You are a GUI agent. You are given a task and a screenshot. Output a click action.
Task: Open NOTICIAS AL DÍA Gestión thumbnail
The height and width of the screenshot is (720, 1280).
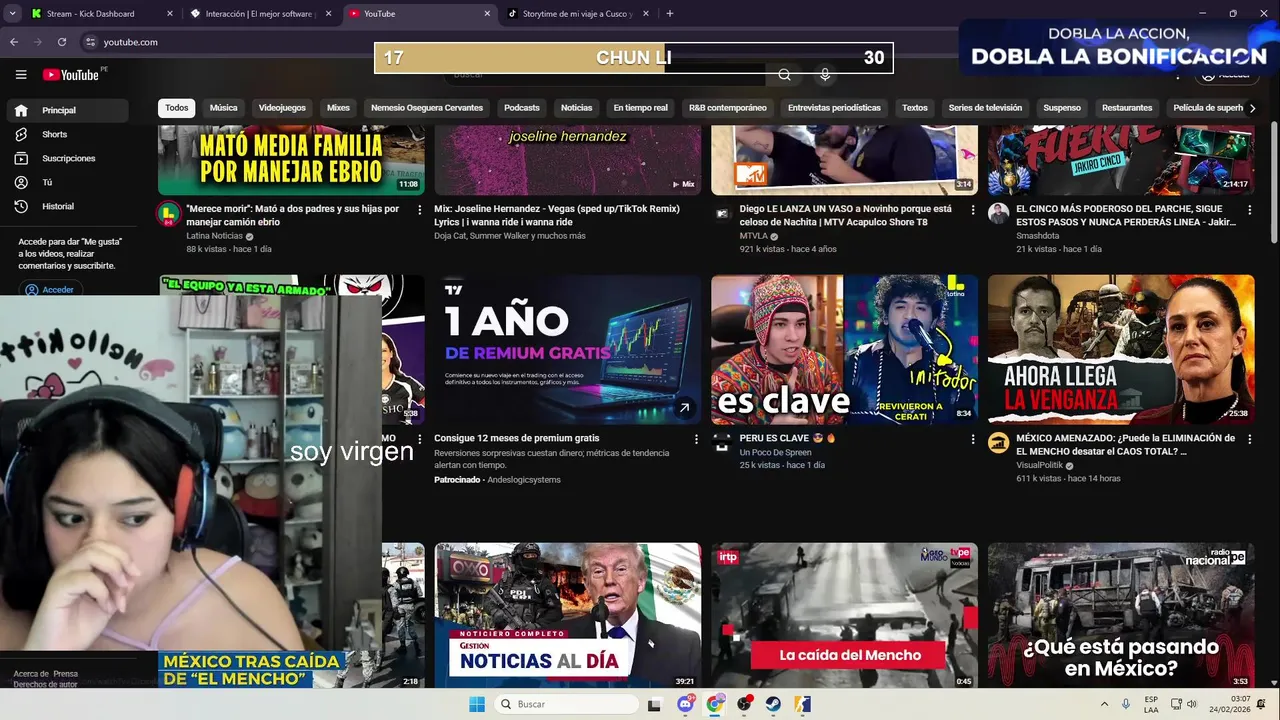click(x=567, y=615)
